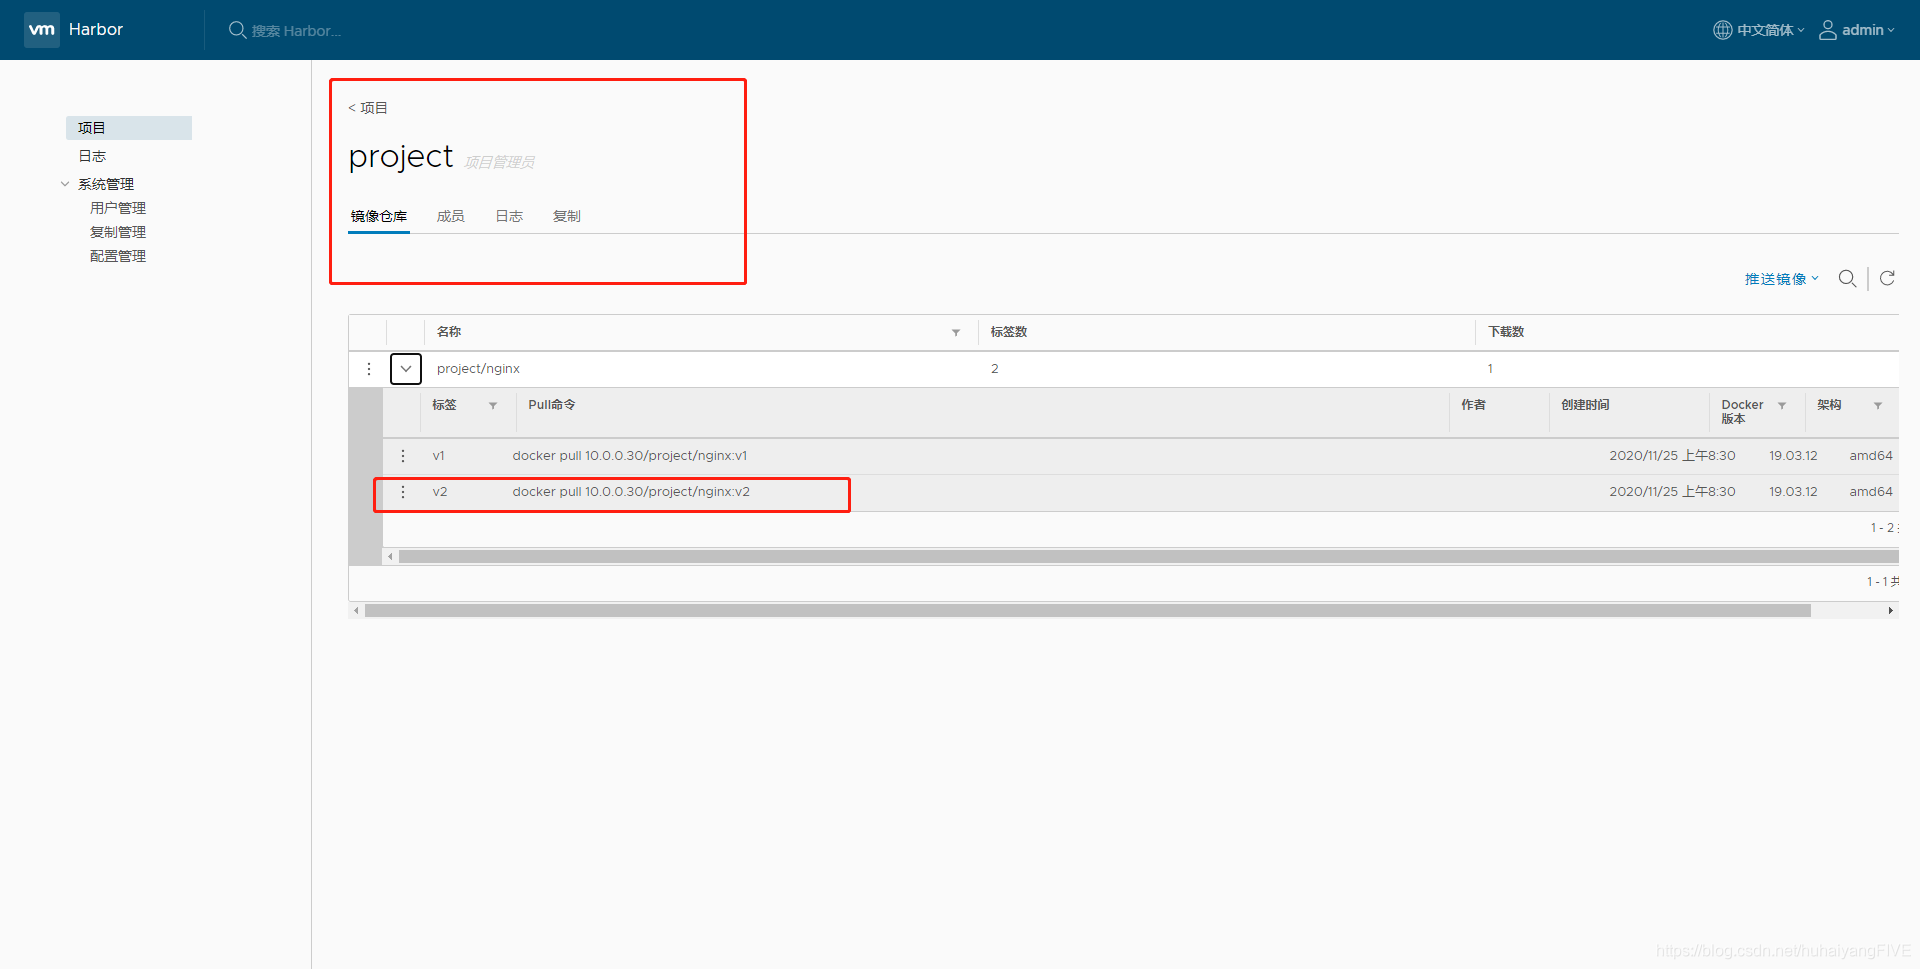Open the action menu for project/nginx row
This screenshot has width=1920, height=969.
coord(369,369)
